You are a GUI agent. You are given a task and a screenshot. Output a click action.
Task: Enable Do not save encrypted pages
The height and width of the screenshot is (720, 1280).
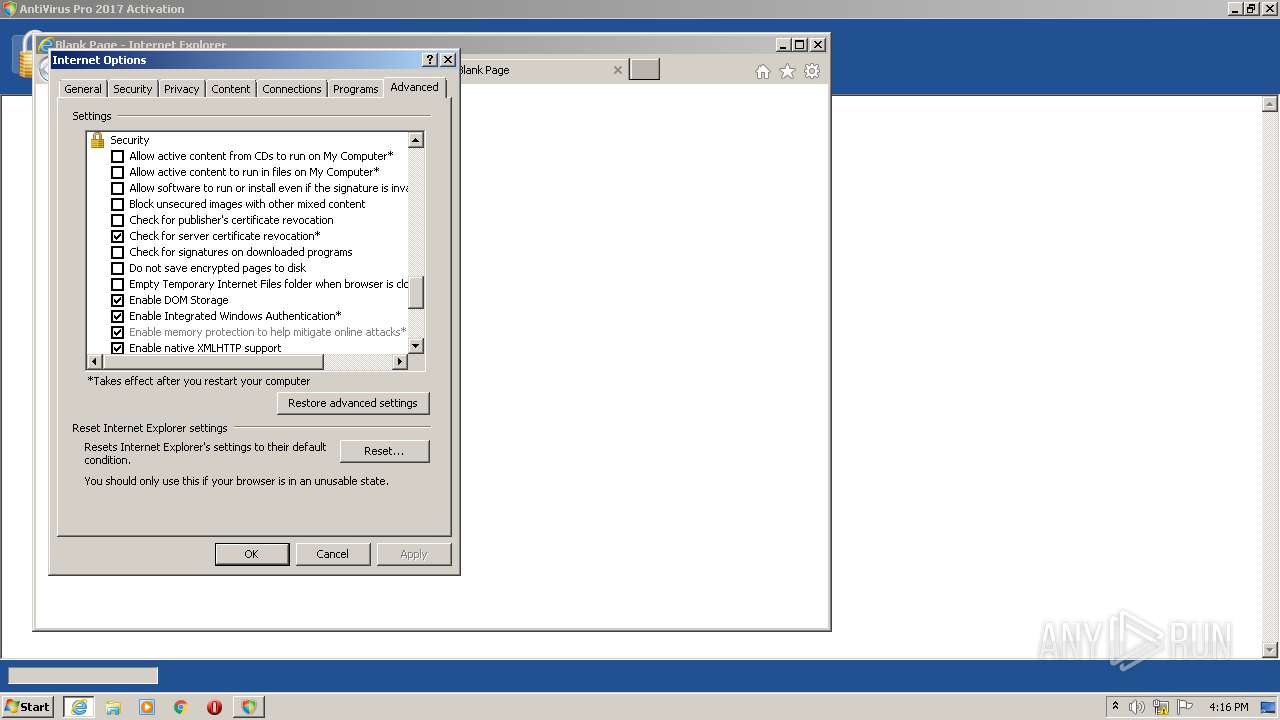click(117, 268)
